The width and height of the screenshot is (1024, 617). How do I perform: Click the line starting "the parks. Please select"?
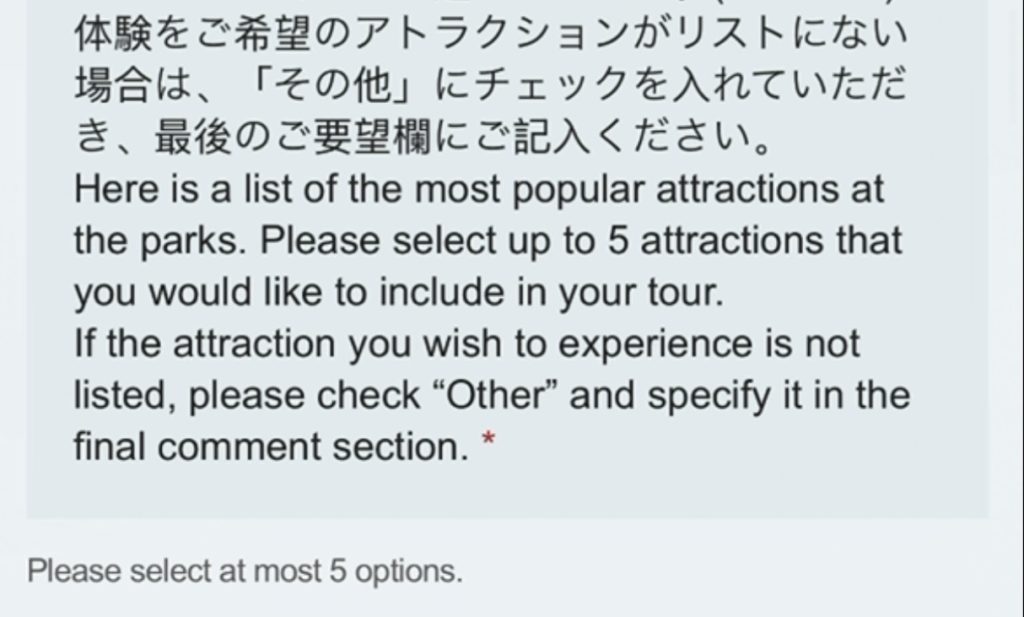[487, 241]
